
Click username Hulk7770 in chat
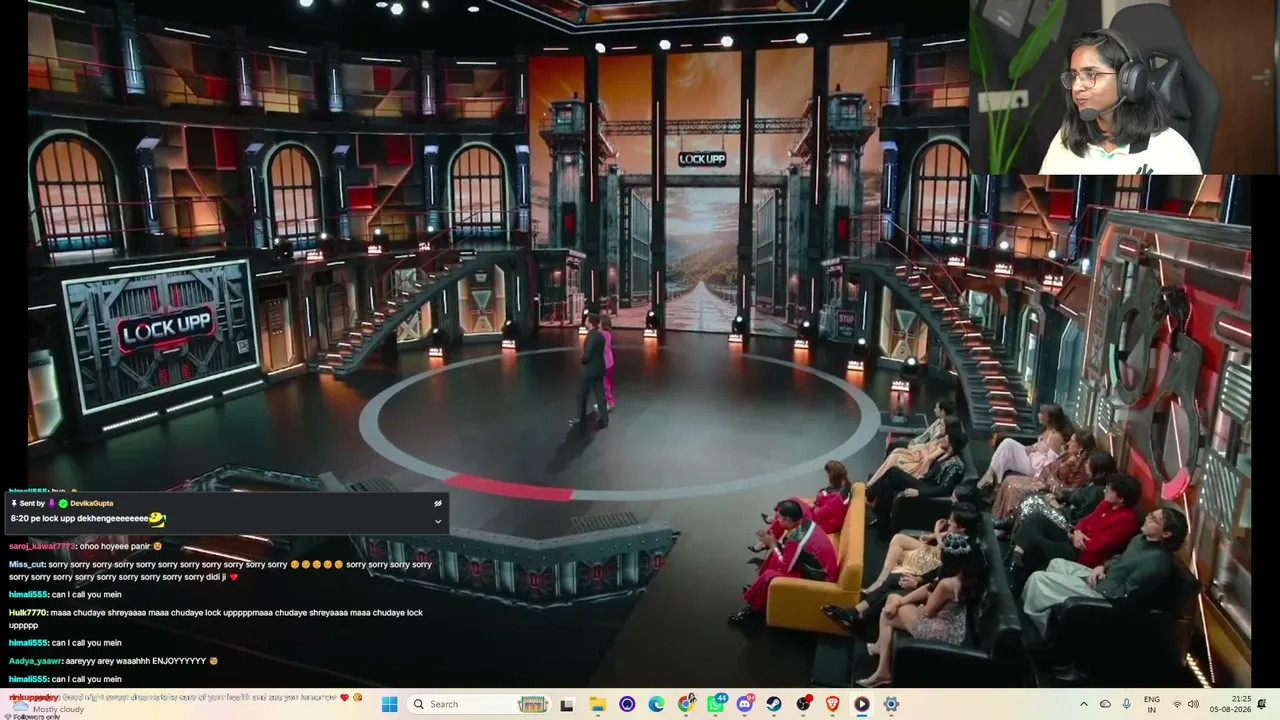(27, 612)
